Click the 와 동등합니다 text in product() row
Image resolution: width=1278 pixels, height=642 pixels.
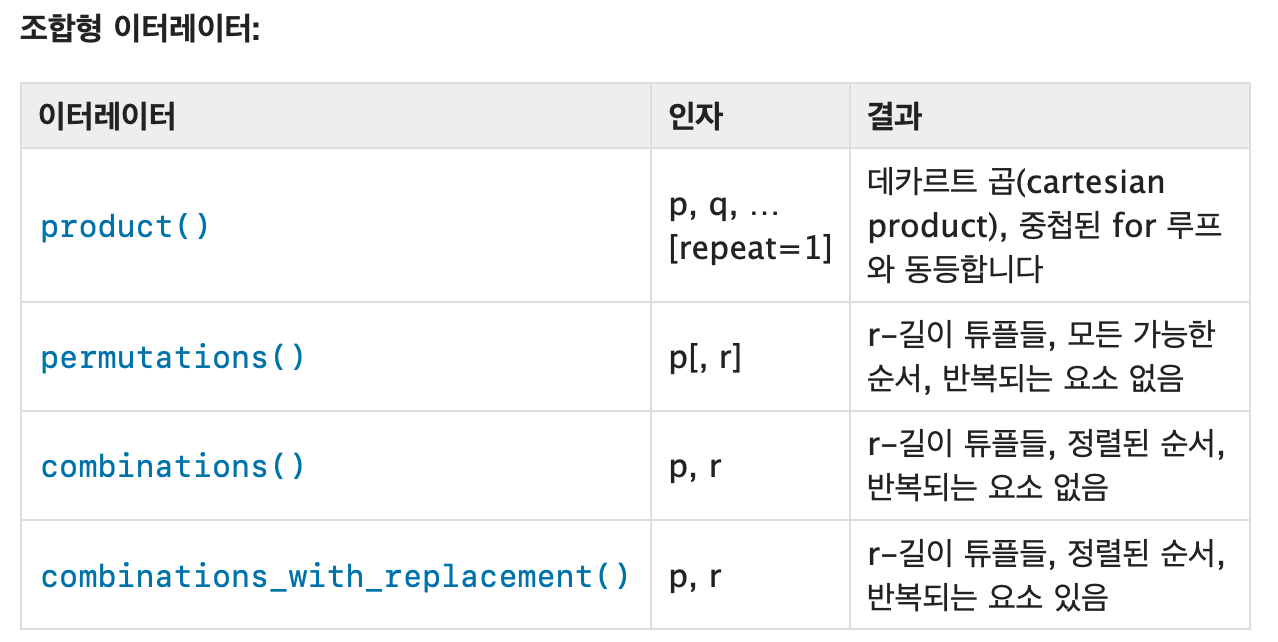[x=955, y=270]
